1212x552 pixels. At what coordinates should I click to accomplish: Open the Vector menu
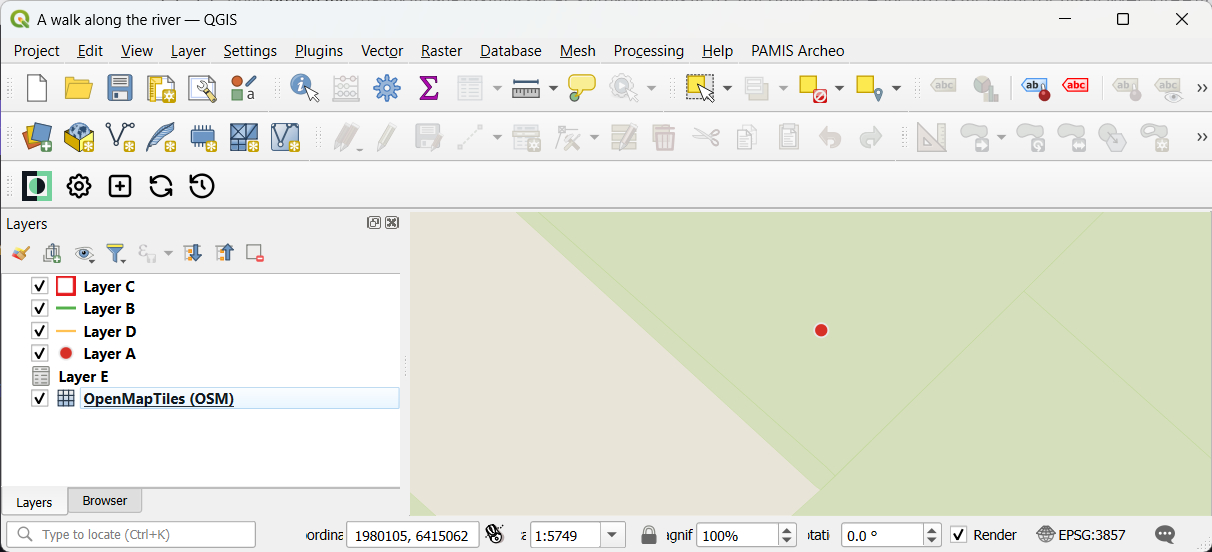pyautogui.click(x=382, y=50)
